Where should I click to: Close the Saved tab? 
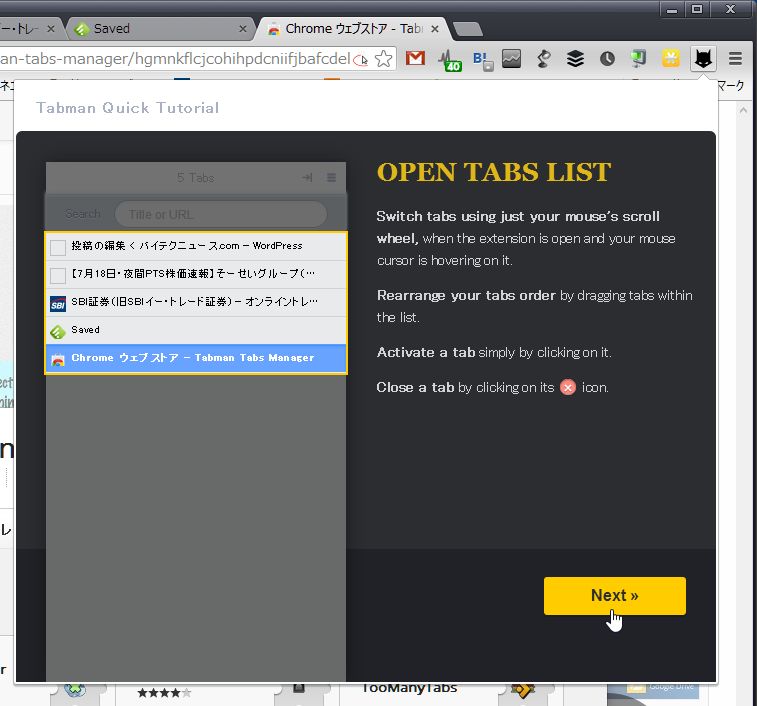coord(243,29)
